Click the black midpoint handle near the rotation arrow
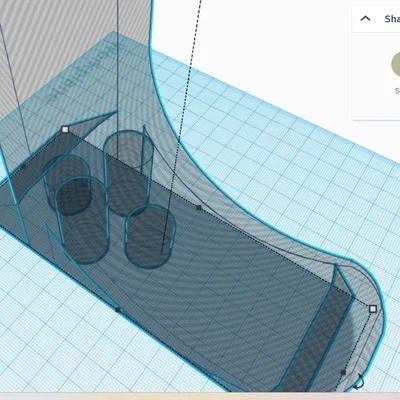 (343, 372)
